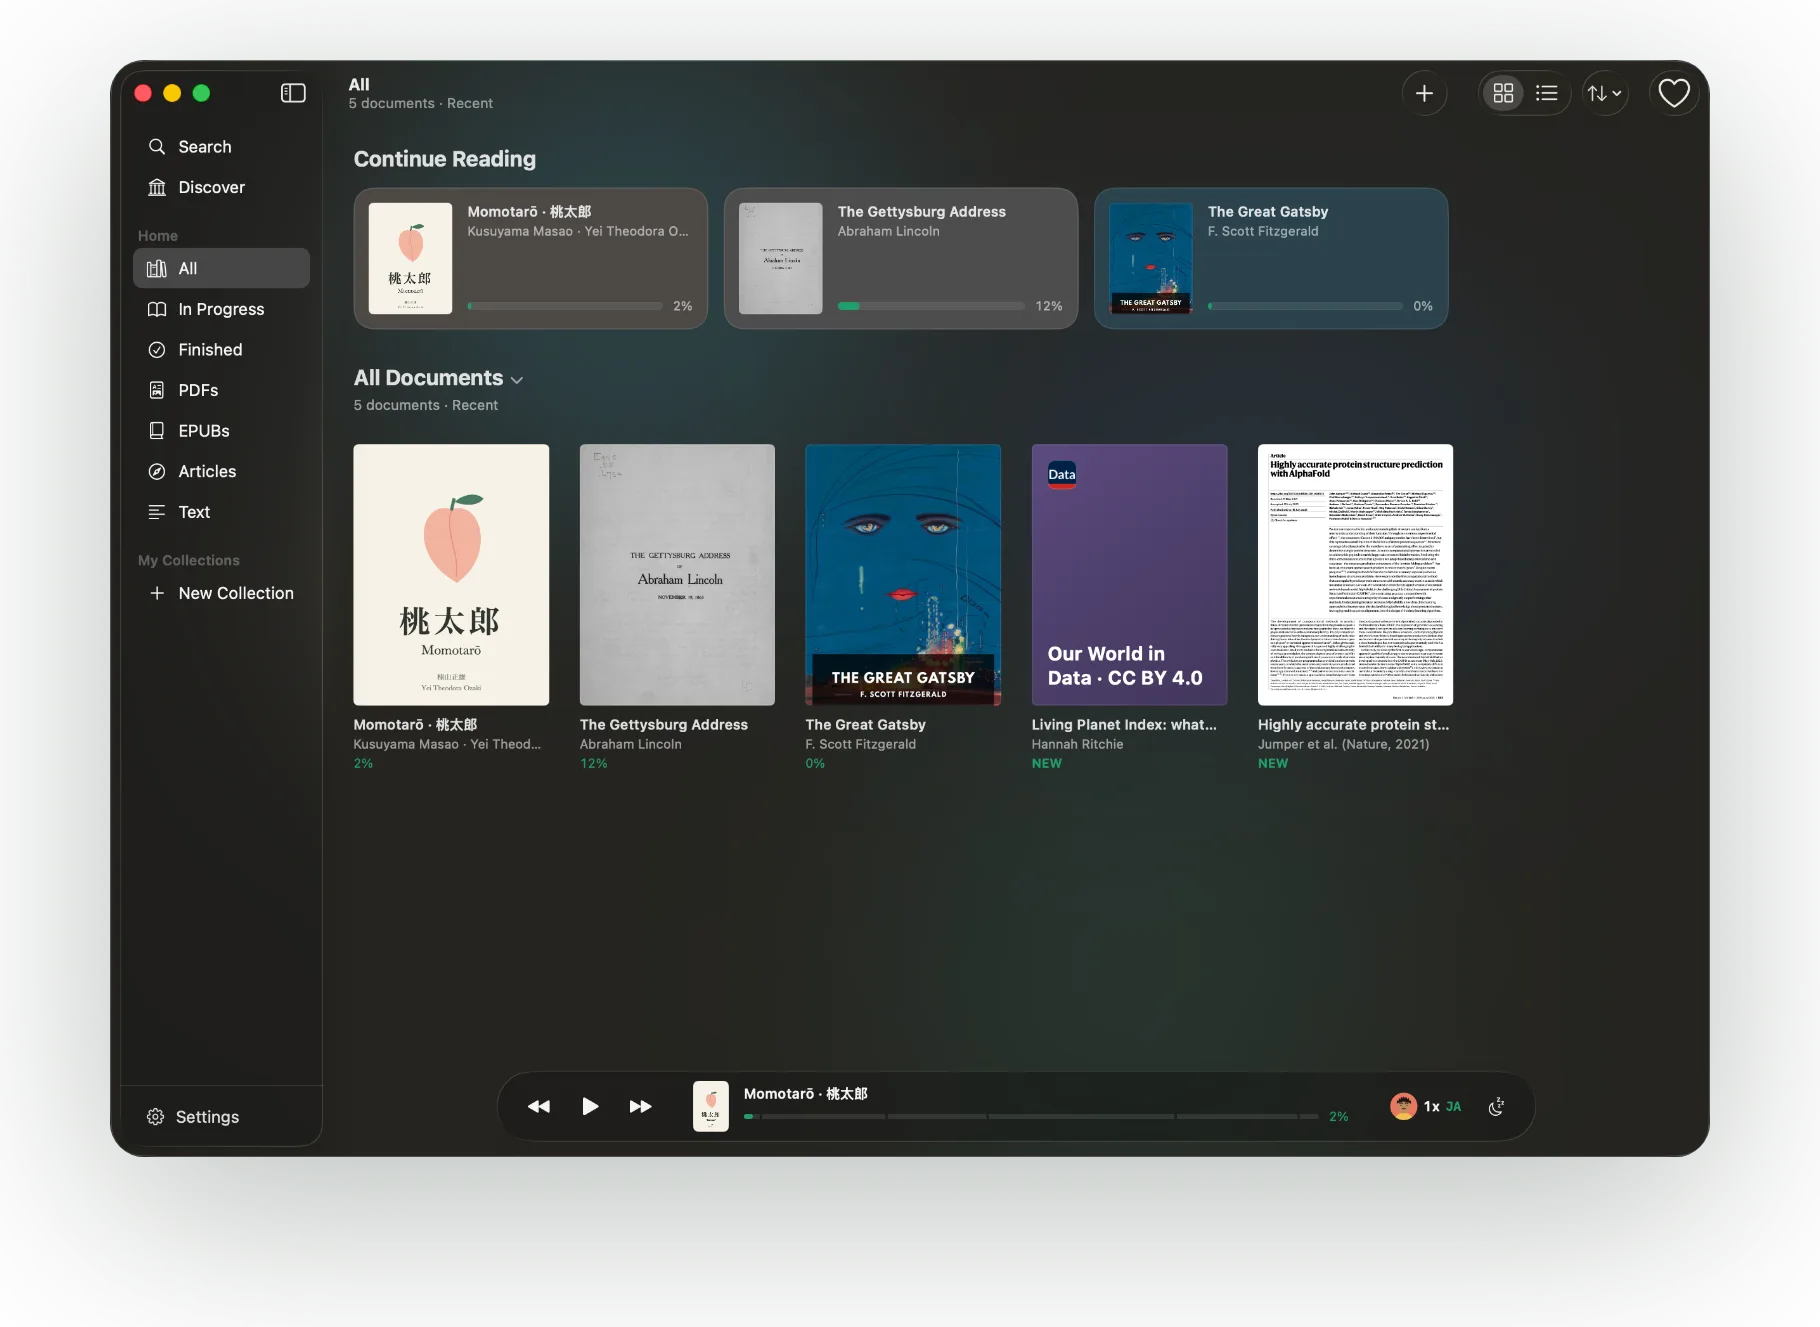Image resolution: width=1820 pixels, height=1327 pixels.
Task: Open Search in the sidebar
Action: [221, 147]
